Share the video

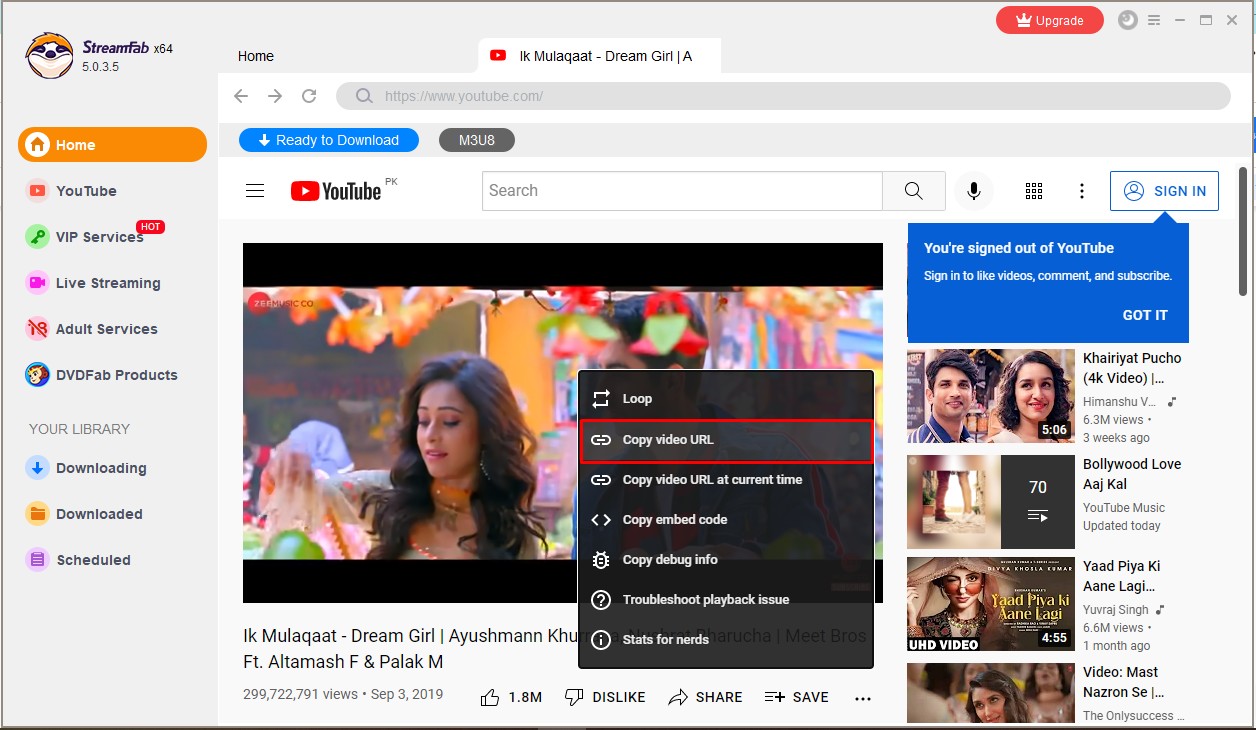pyautogui.click(x=706, y=697)
